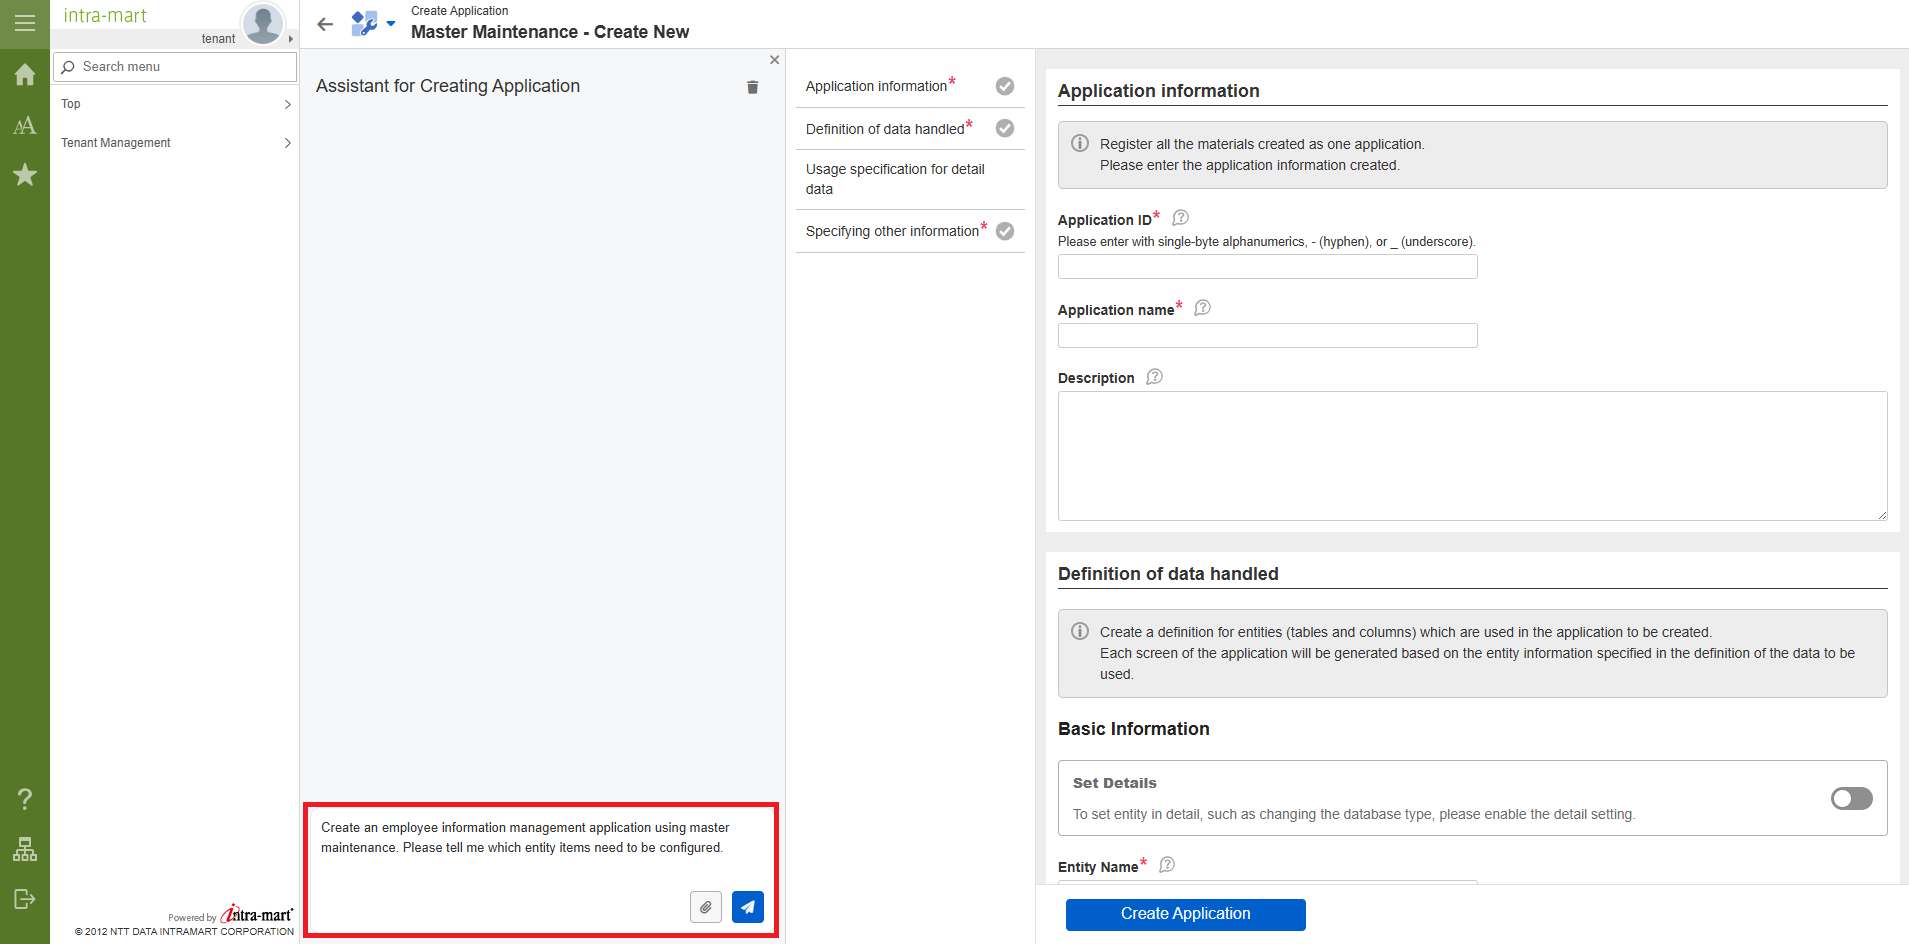Screen dimensions: 1909x944
Task: Click the Create Application button
Action: [1185, 914]
